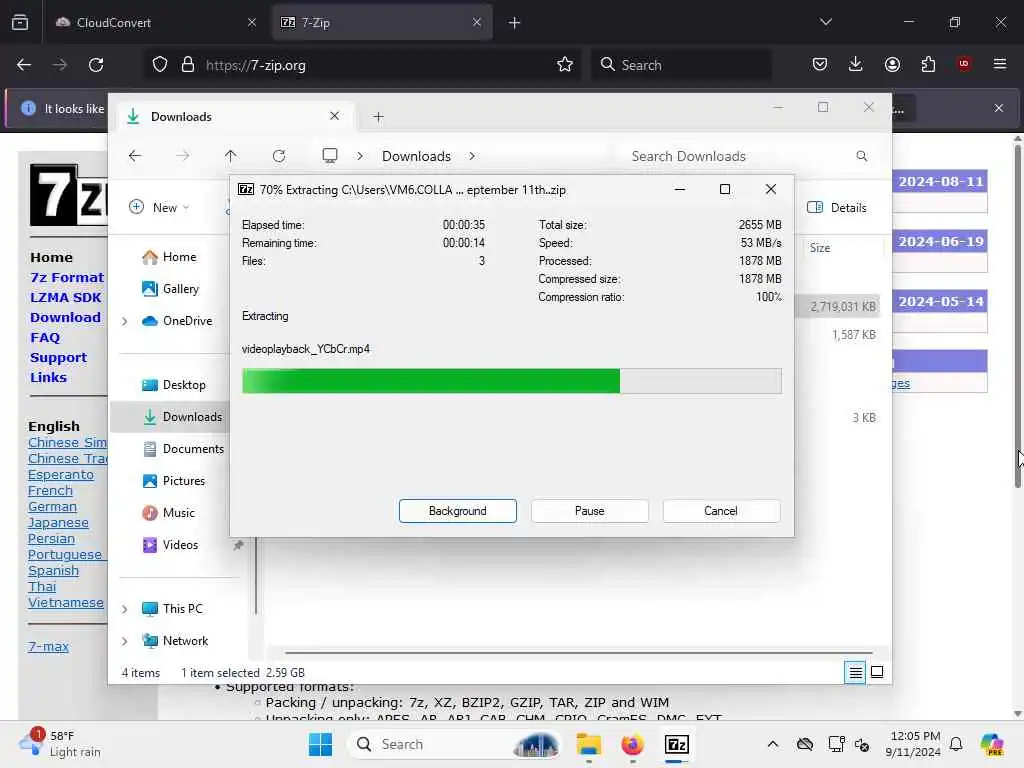Open the notification bell in taskbar

[x=956, y=744]
